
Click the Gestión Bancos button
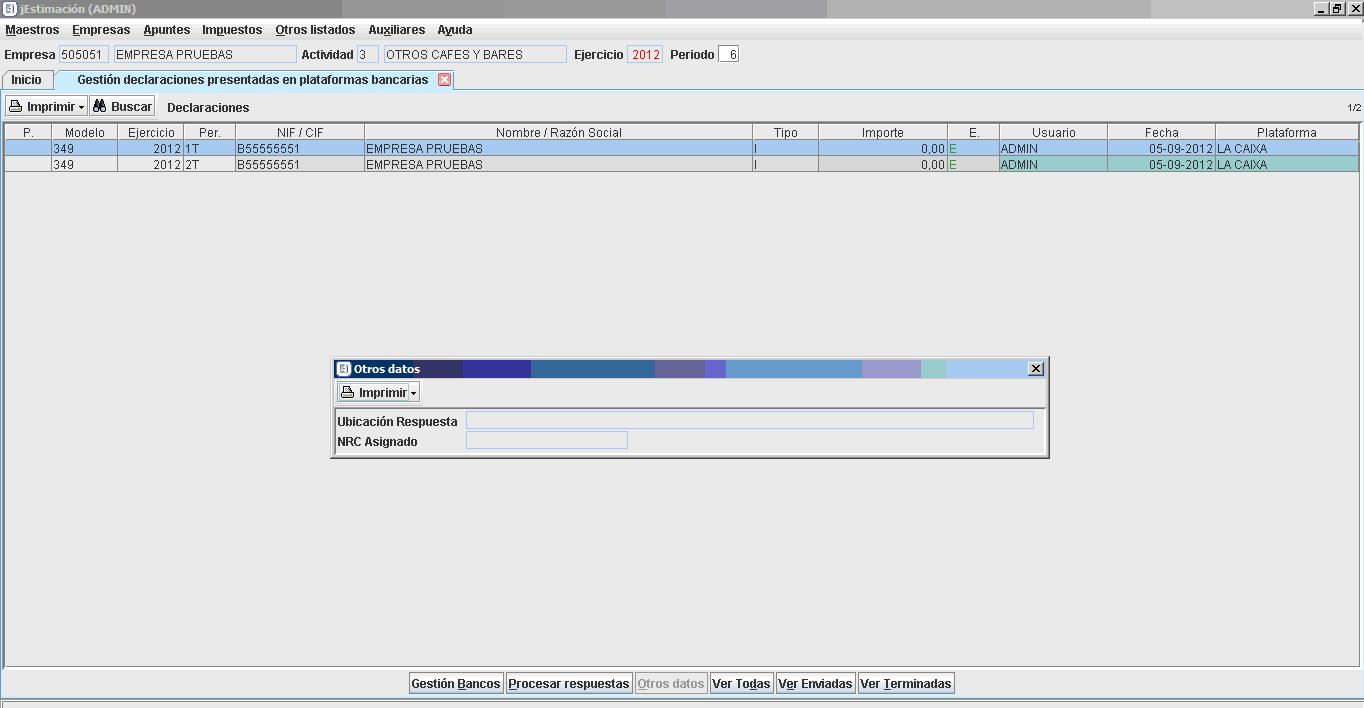click(x=456, y=684)
